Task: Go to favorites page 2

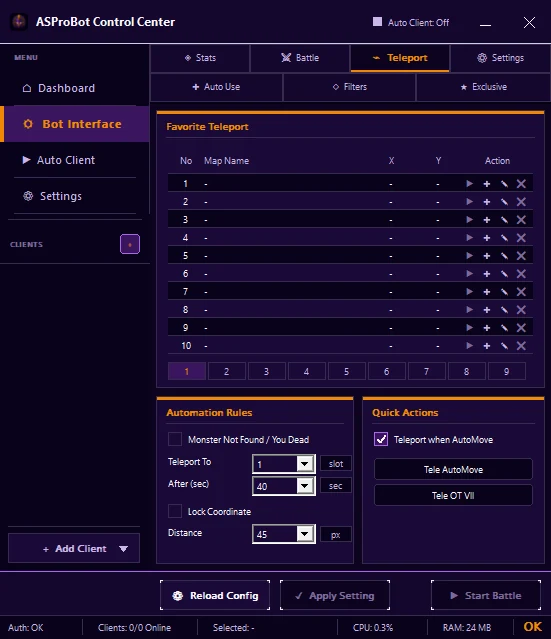Action: point(227,371)
